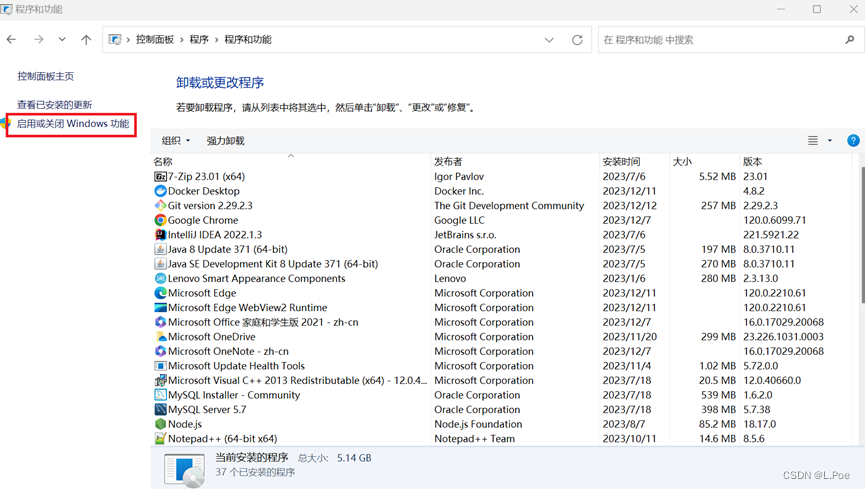This screenshot has width=865, height=489.
Task: Click the 强力卸载 toolbar button
Action: (x=226, y=141)
